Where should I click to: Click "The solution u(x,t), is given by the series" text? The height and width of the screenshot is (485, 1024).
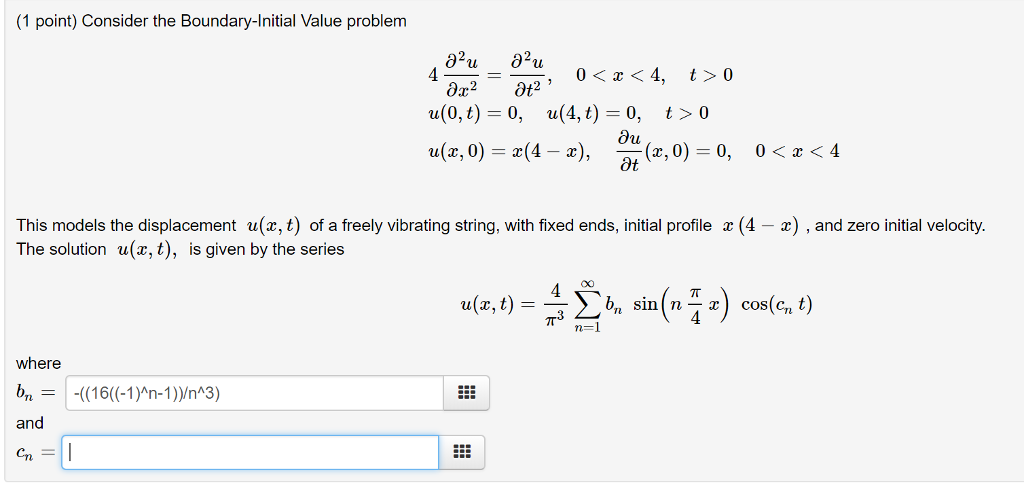click(x=180, y=249)
